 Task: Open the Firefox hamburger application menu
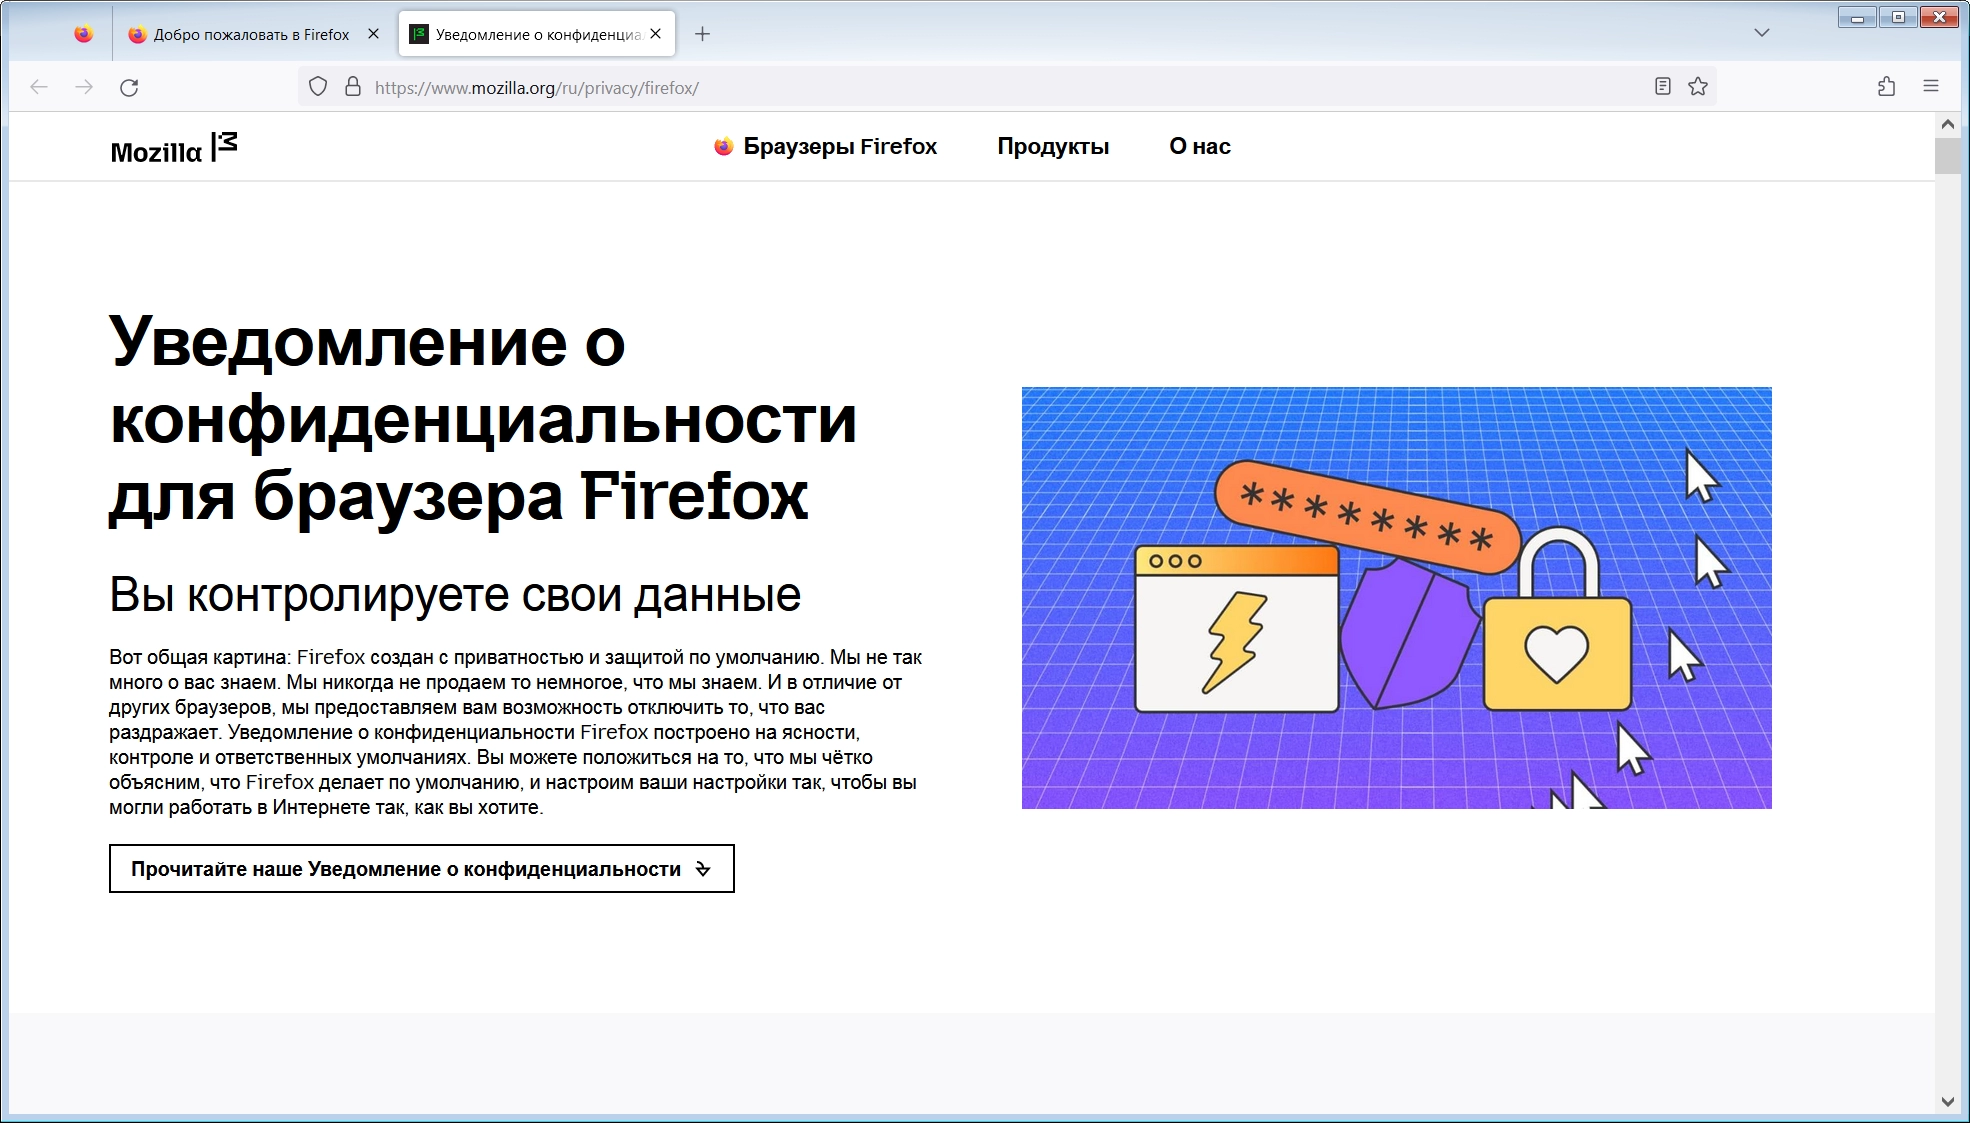[1931, 87]
